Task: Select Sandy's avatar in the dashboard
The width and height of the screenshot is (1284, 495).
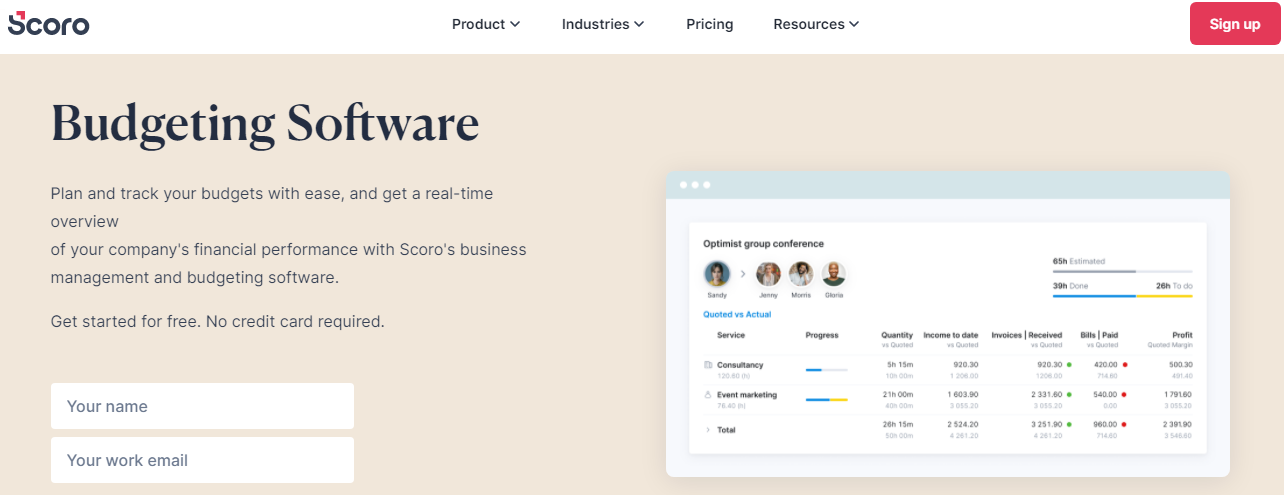Action: pos(716,274)
